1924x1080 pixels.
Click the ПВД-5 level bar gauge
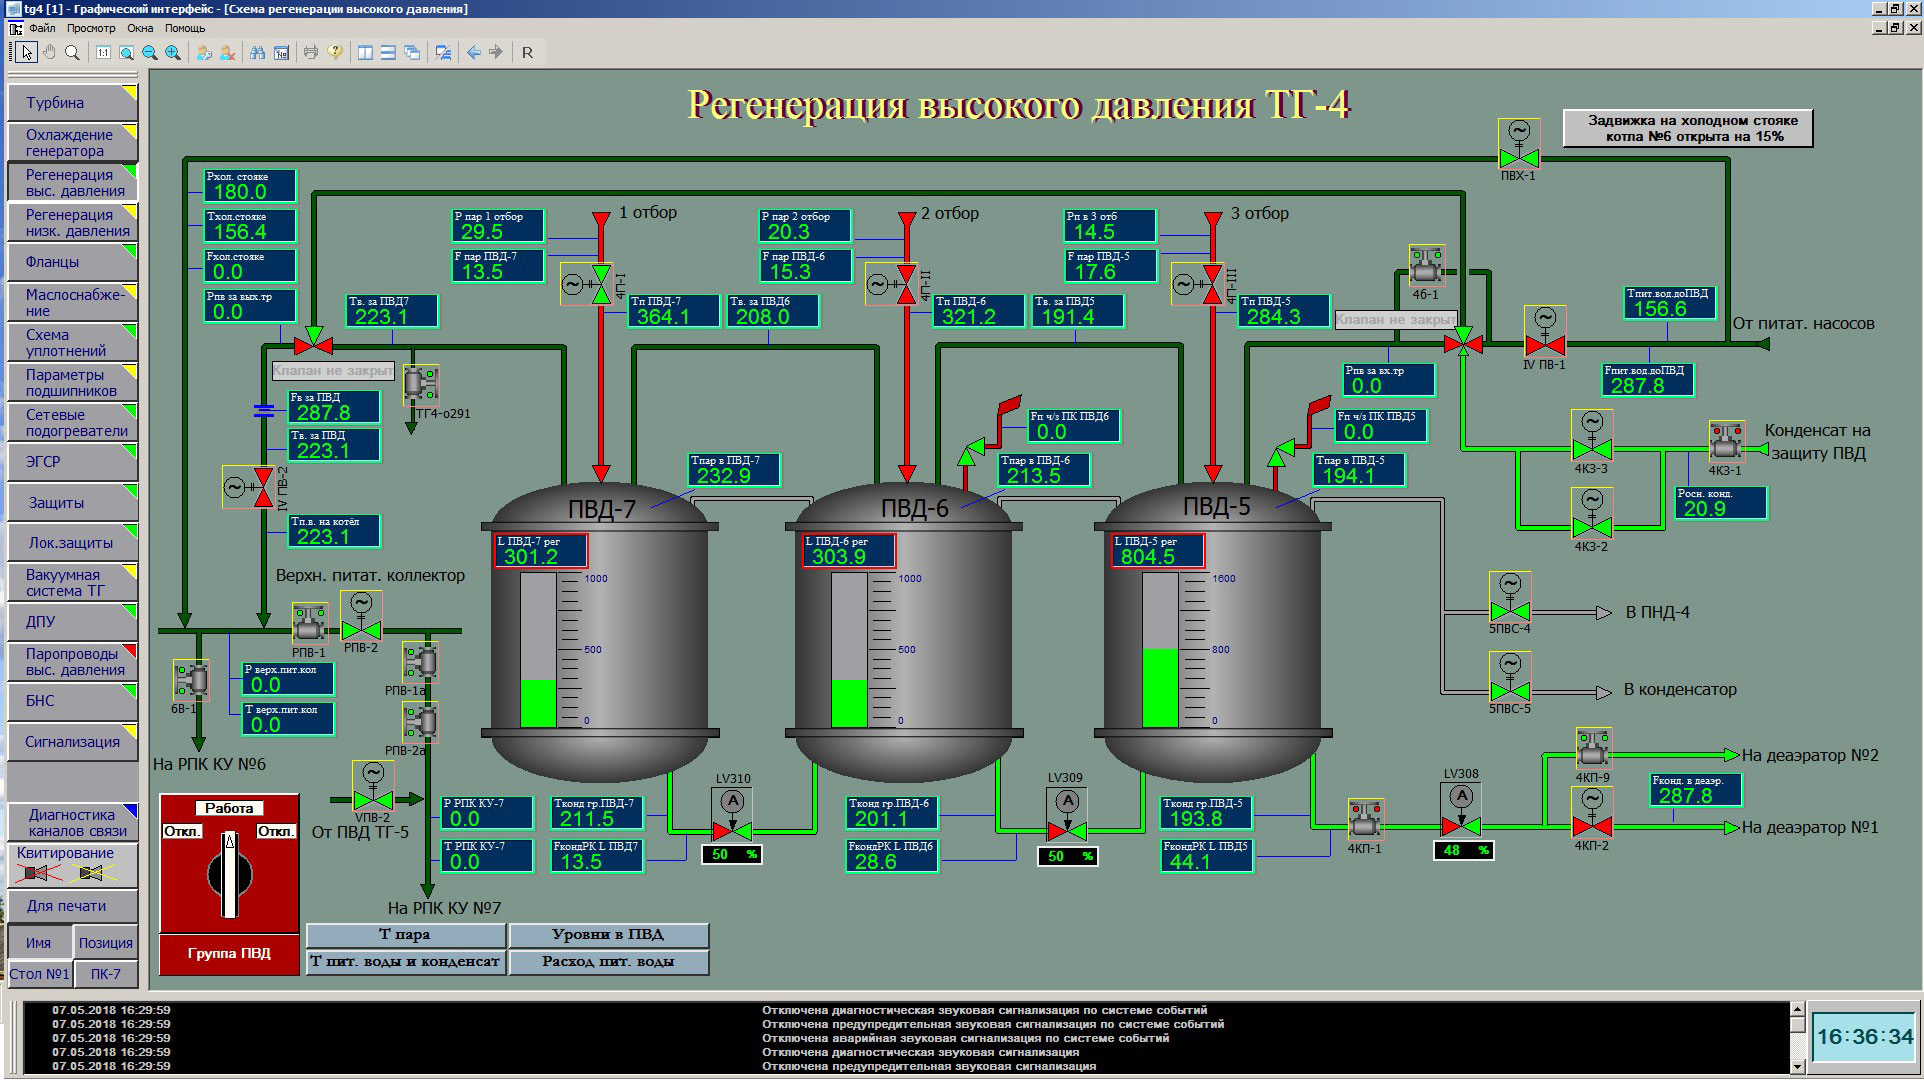1160,650
